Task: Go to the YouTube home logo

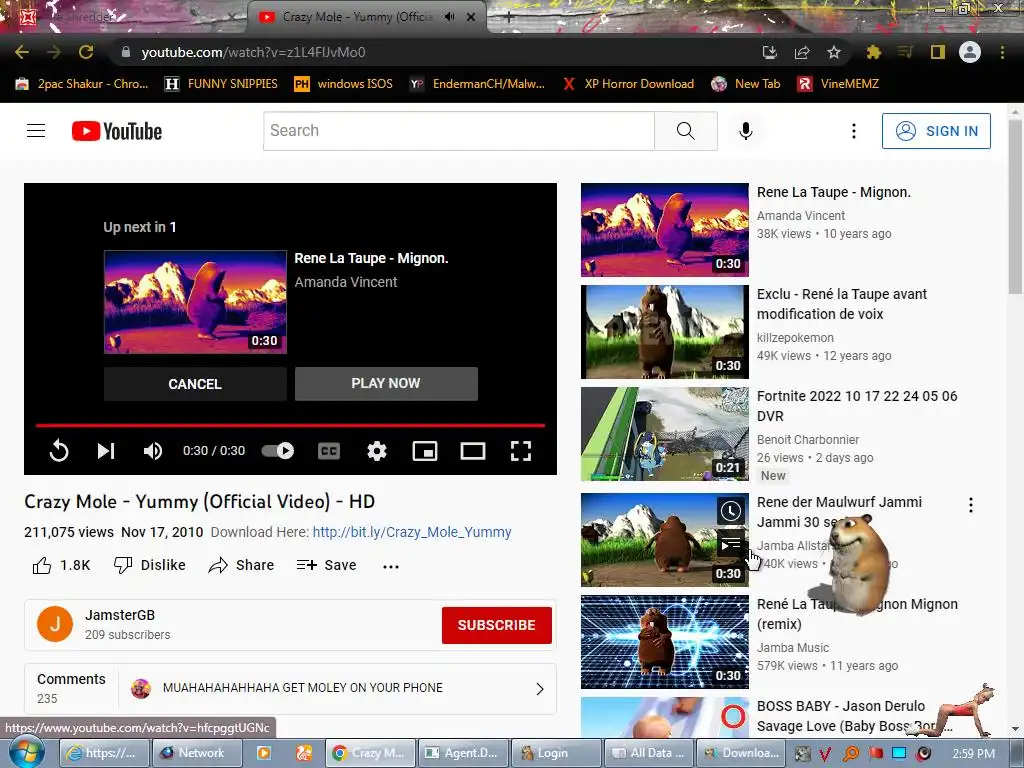Action: click(x=117, y=131)
